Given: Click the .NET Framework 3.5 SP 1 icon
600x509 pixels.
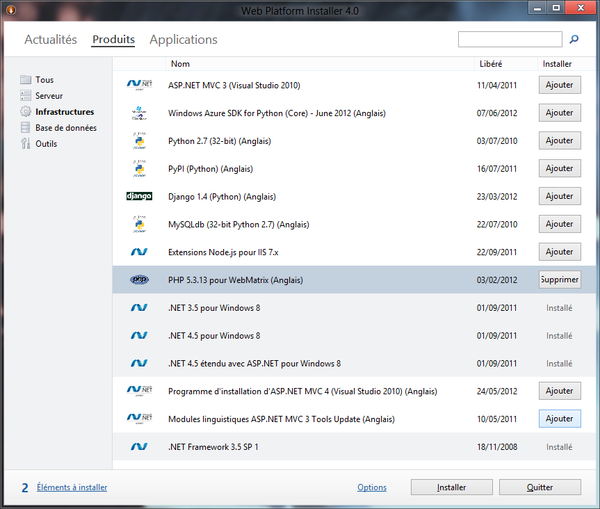Looking at the screenshot, I should coord(139,446).
